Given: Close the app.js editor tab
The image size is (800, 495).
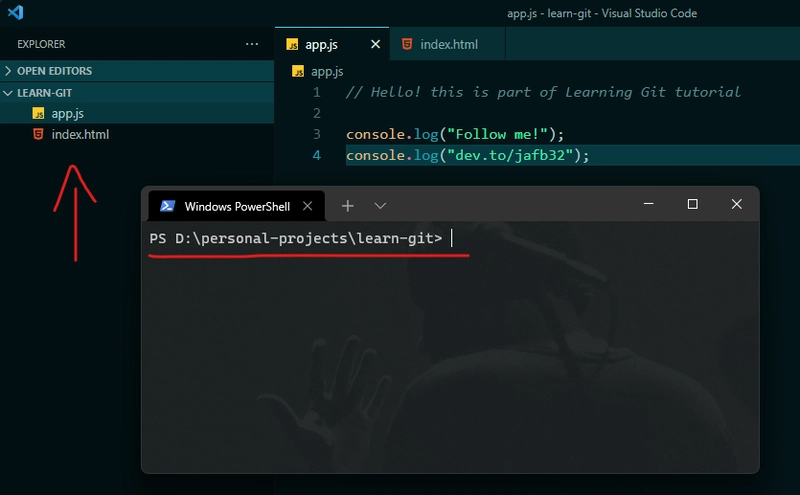Looking at the screenshot, I should point(376,44).
